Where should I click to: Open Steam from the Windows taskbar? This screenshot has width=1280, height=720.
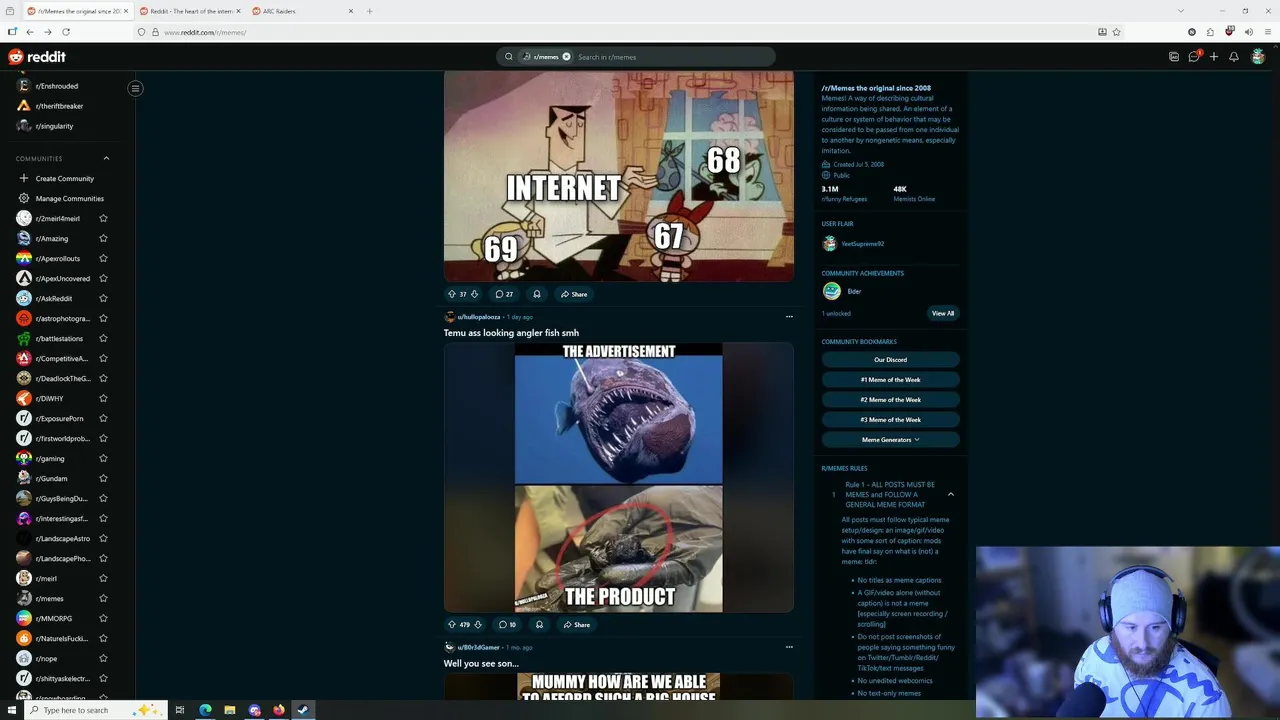point(303,710)
